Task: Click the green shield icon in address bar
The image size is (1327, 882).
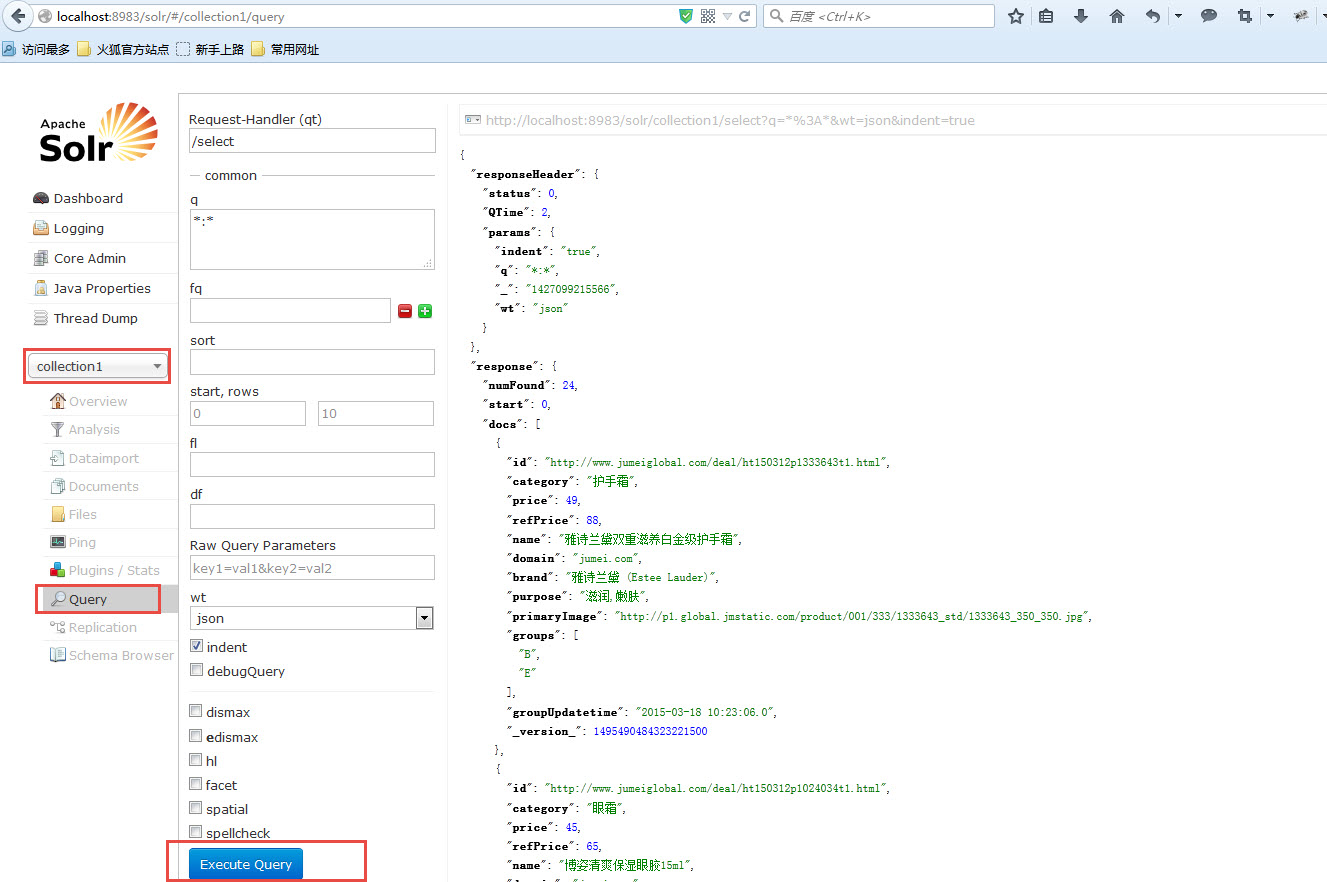Action: coord(685,16)
